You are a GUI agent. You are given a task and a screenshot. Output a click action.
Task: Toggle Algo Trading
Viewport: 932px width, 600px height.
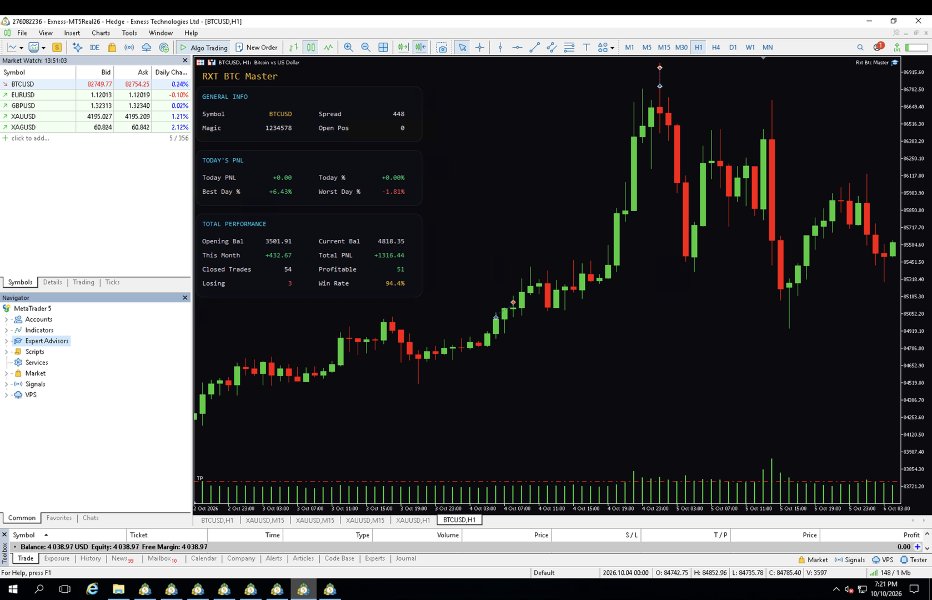pyautogui.click(x=203, y=47)
